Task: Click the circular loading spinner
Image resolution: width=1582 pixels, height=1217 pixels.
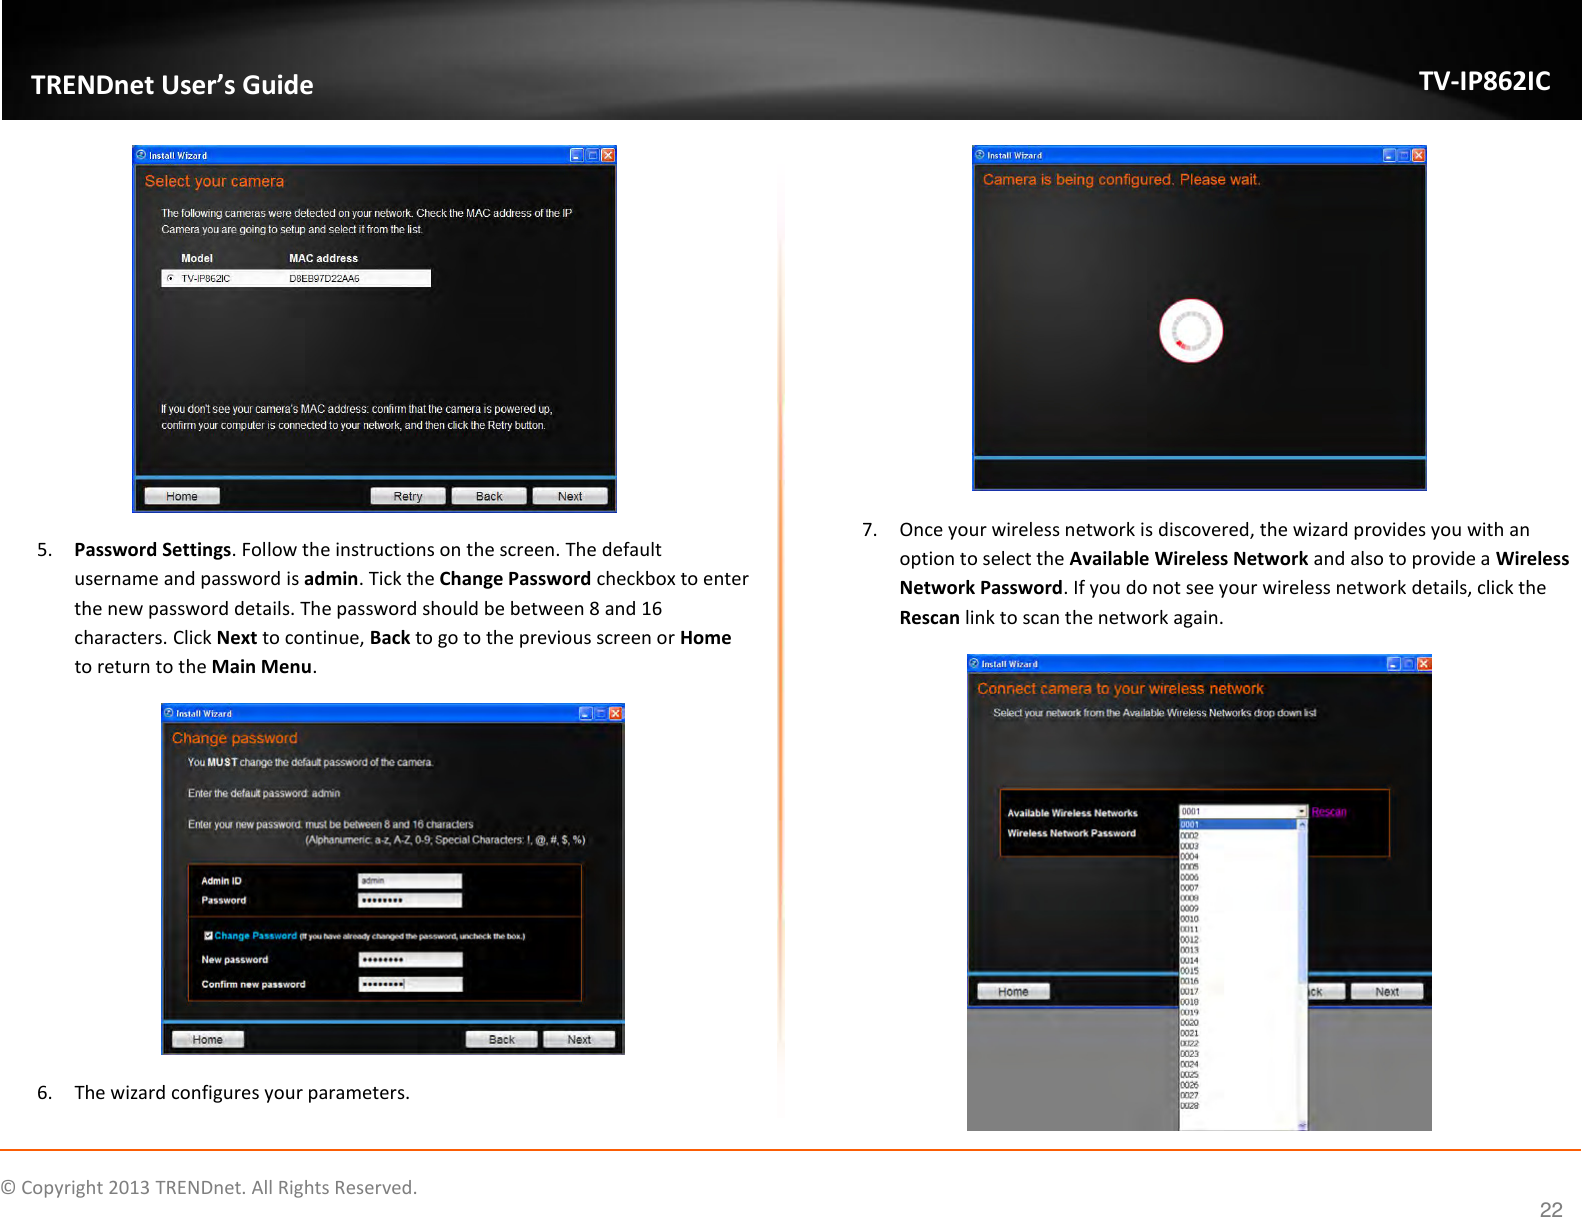Action: (x=1191, y=331)
